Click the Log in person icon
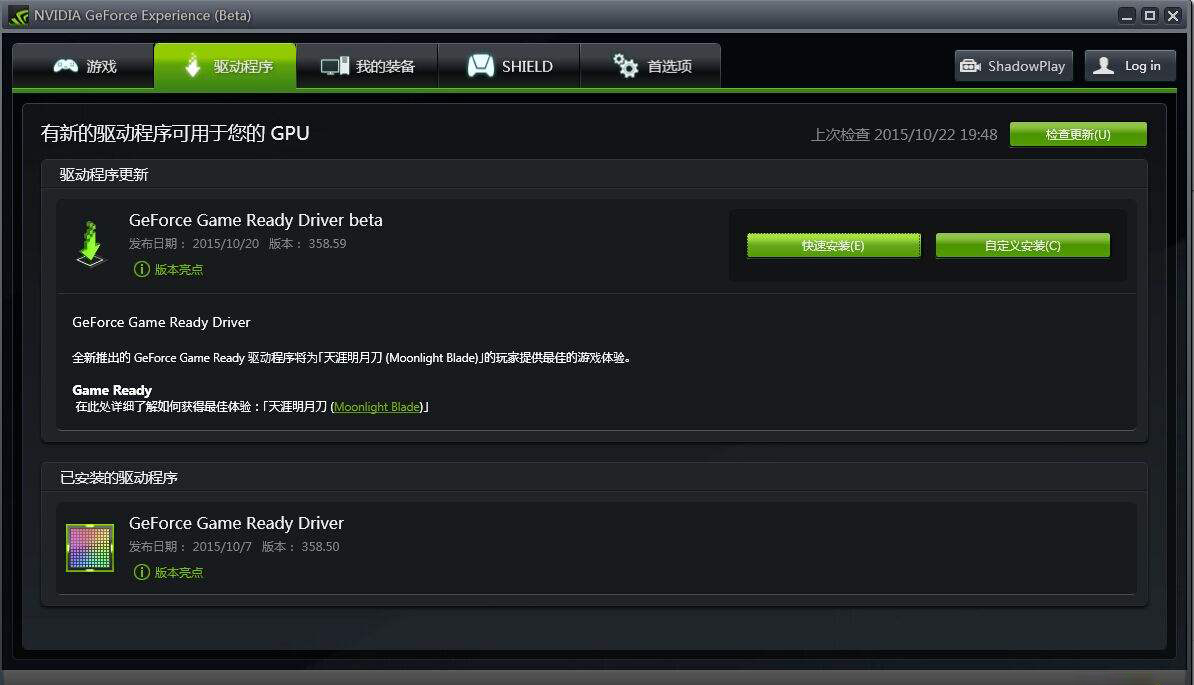Image resolution: width=1194 pixels, height=685 pixels. point(1103,65)
